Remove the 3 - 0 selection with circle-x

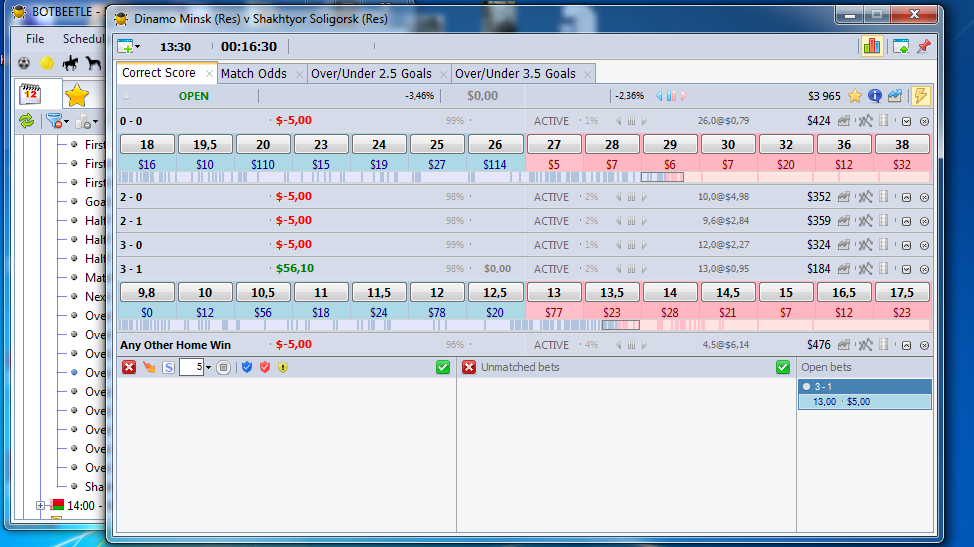point(924,245)
